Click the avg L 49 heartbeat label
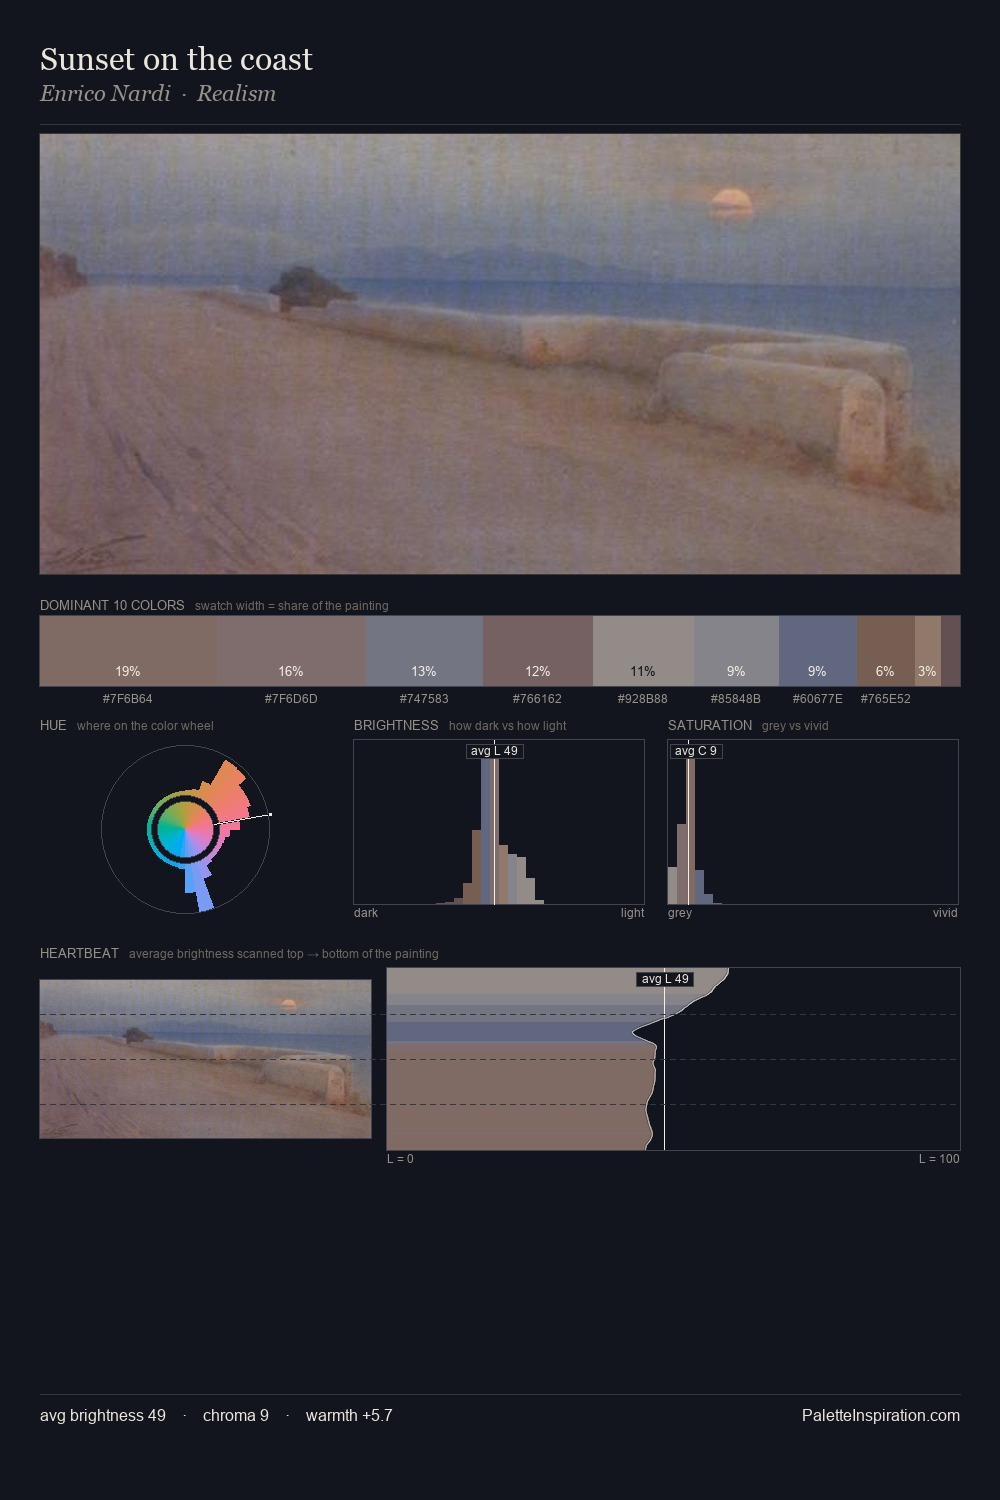The height and width of the screenshot is (1500, 1000). (x=665, y=979)
